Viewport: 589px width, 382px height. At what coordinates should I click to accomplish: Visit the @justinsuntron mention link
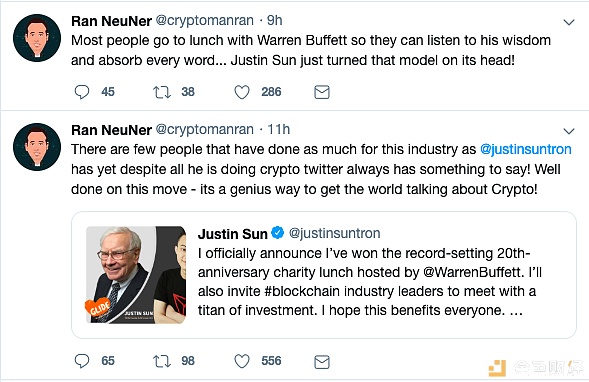pos(526,149)
